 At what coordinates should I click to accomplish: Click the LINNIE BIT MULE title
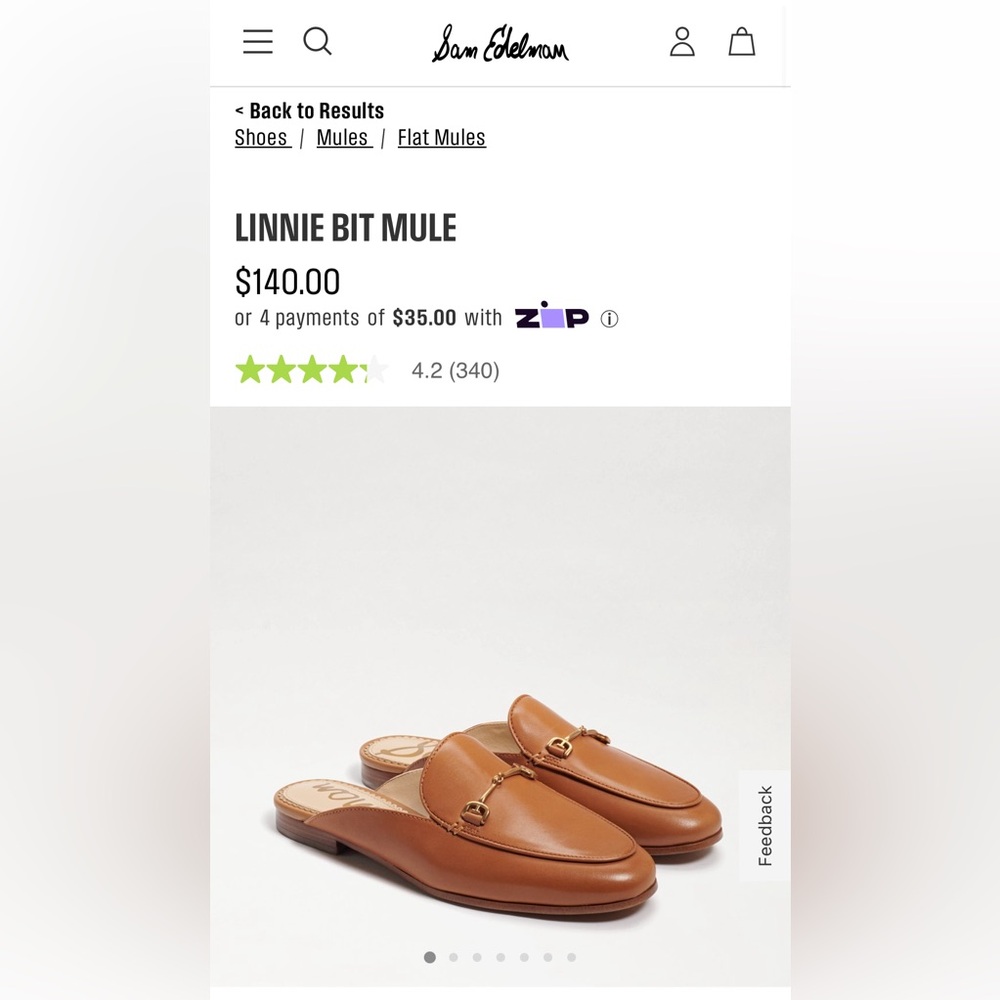tap(347, 227)
